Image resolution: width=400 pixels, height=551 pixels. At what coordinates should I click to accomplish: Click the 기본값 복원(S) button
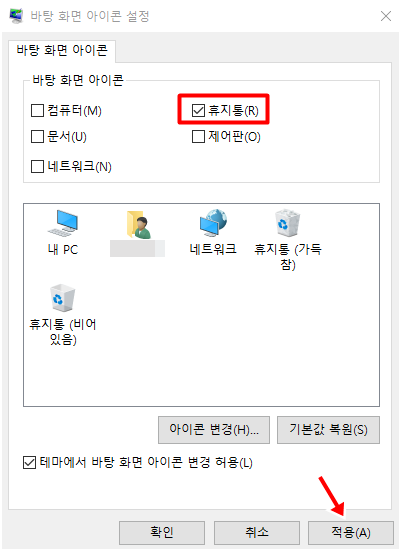click(328, 430)
